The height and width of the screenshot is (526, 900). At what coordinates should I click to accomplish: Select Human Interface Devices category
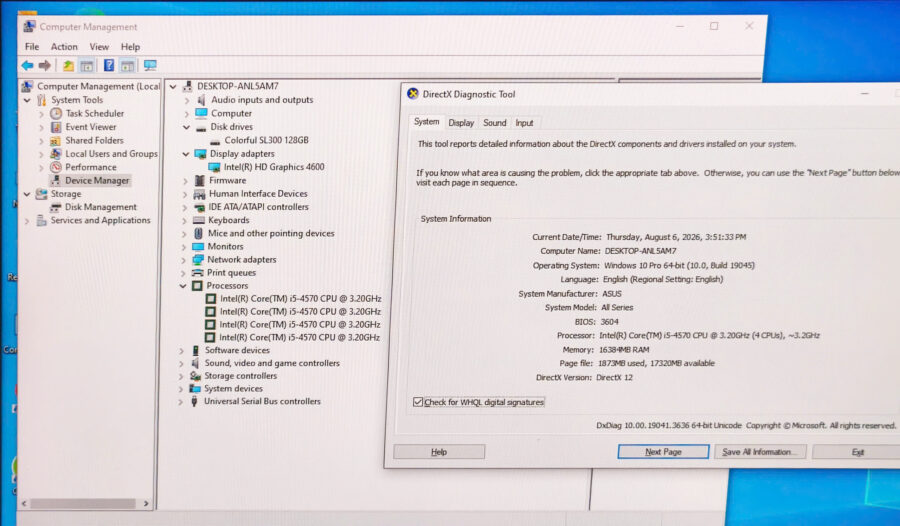258,194
